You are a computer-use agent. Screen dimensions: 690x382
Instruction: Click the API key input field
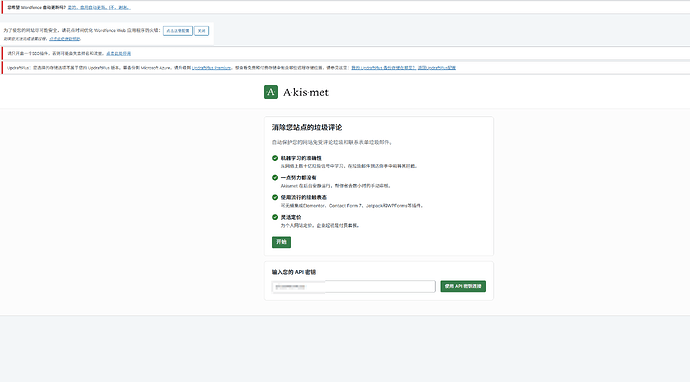353,286
